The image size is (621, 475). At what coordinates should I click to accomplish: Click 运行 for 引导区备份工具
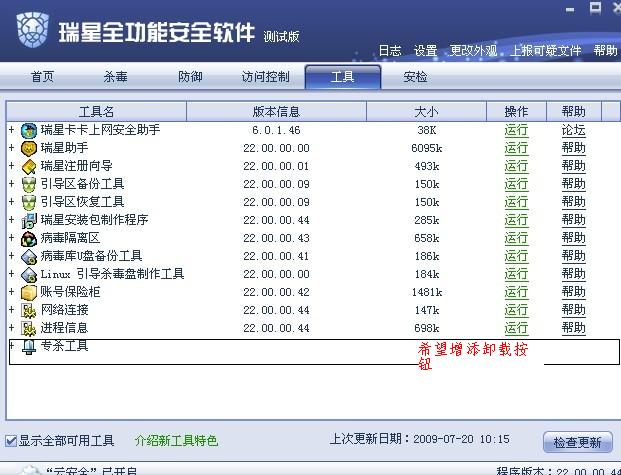tap(516, 184)
